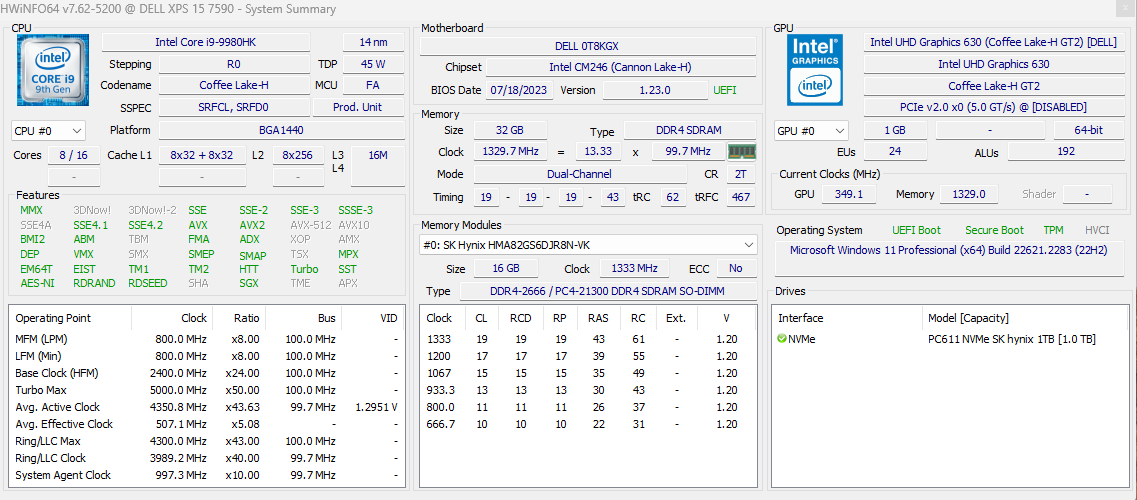Viewport: 1137px width, 500px height.
Task: Click the Intel Core i9-9980HK name field
Action: (205, 42)
